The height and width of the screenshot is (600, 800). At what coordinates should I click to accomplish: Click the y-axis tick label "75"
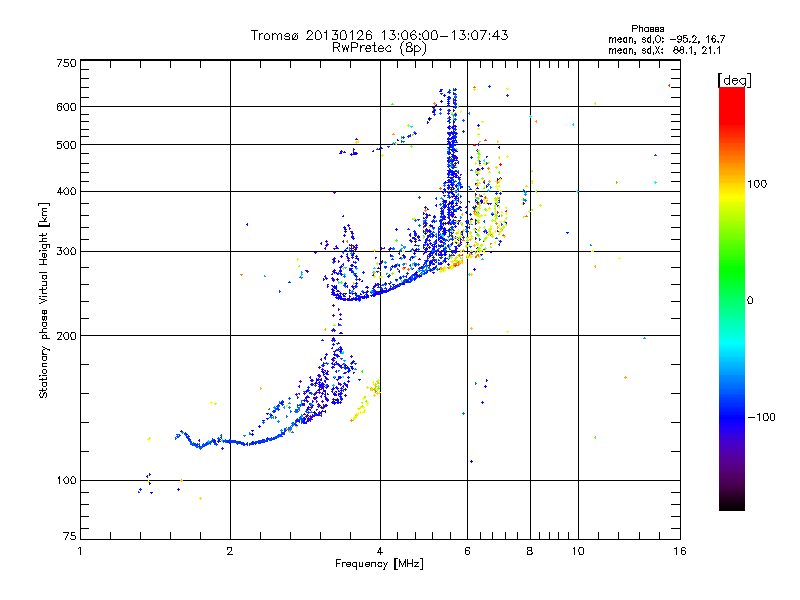click(x=70, y=536)
